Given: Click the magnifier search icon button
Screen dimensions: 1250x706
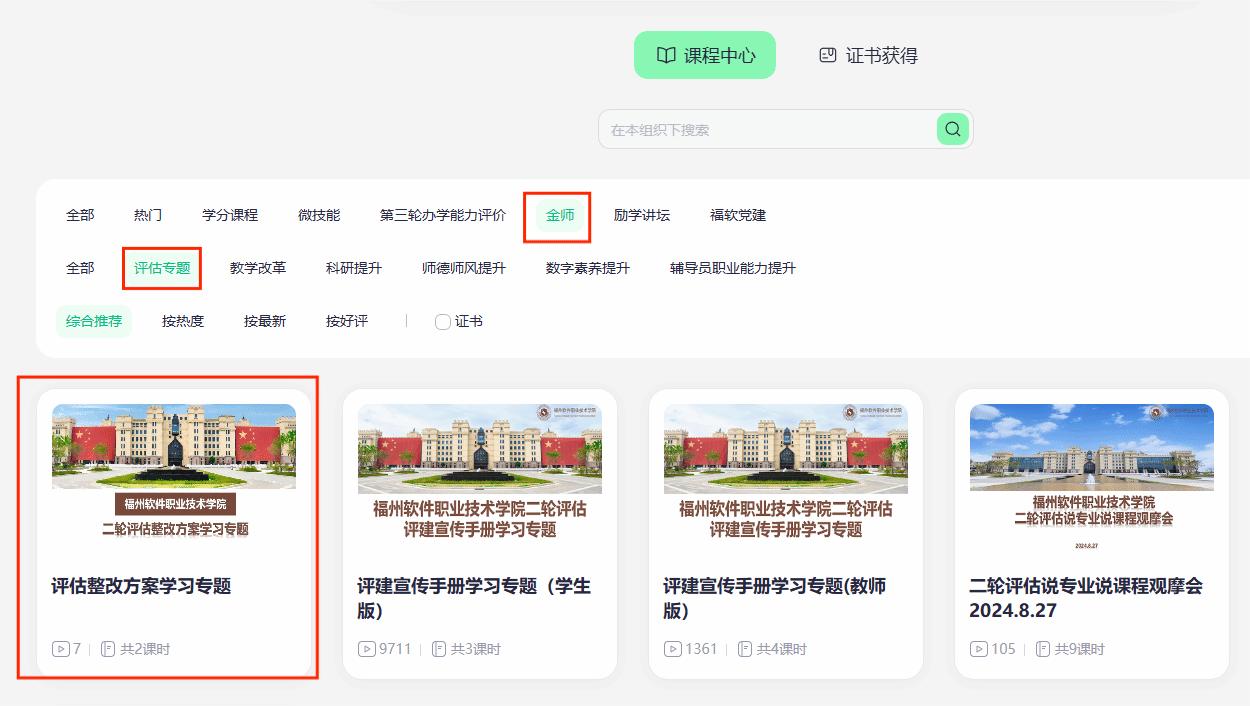Looking at the screenshot, I should [953, 129].
